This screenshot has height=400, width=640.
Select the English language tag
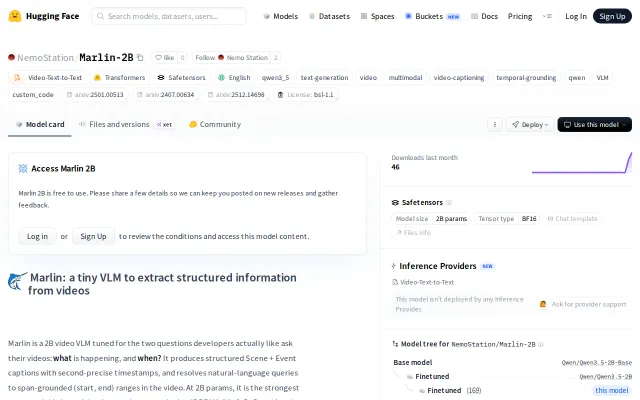click(x=234, y=78)
